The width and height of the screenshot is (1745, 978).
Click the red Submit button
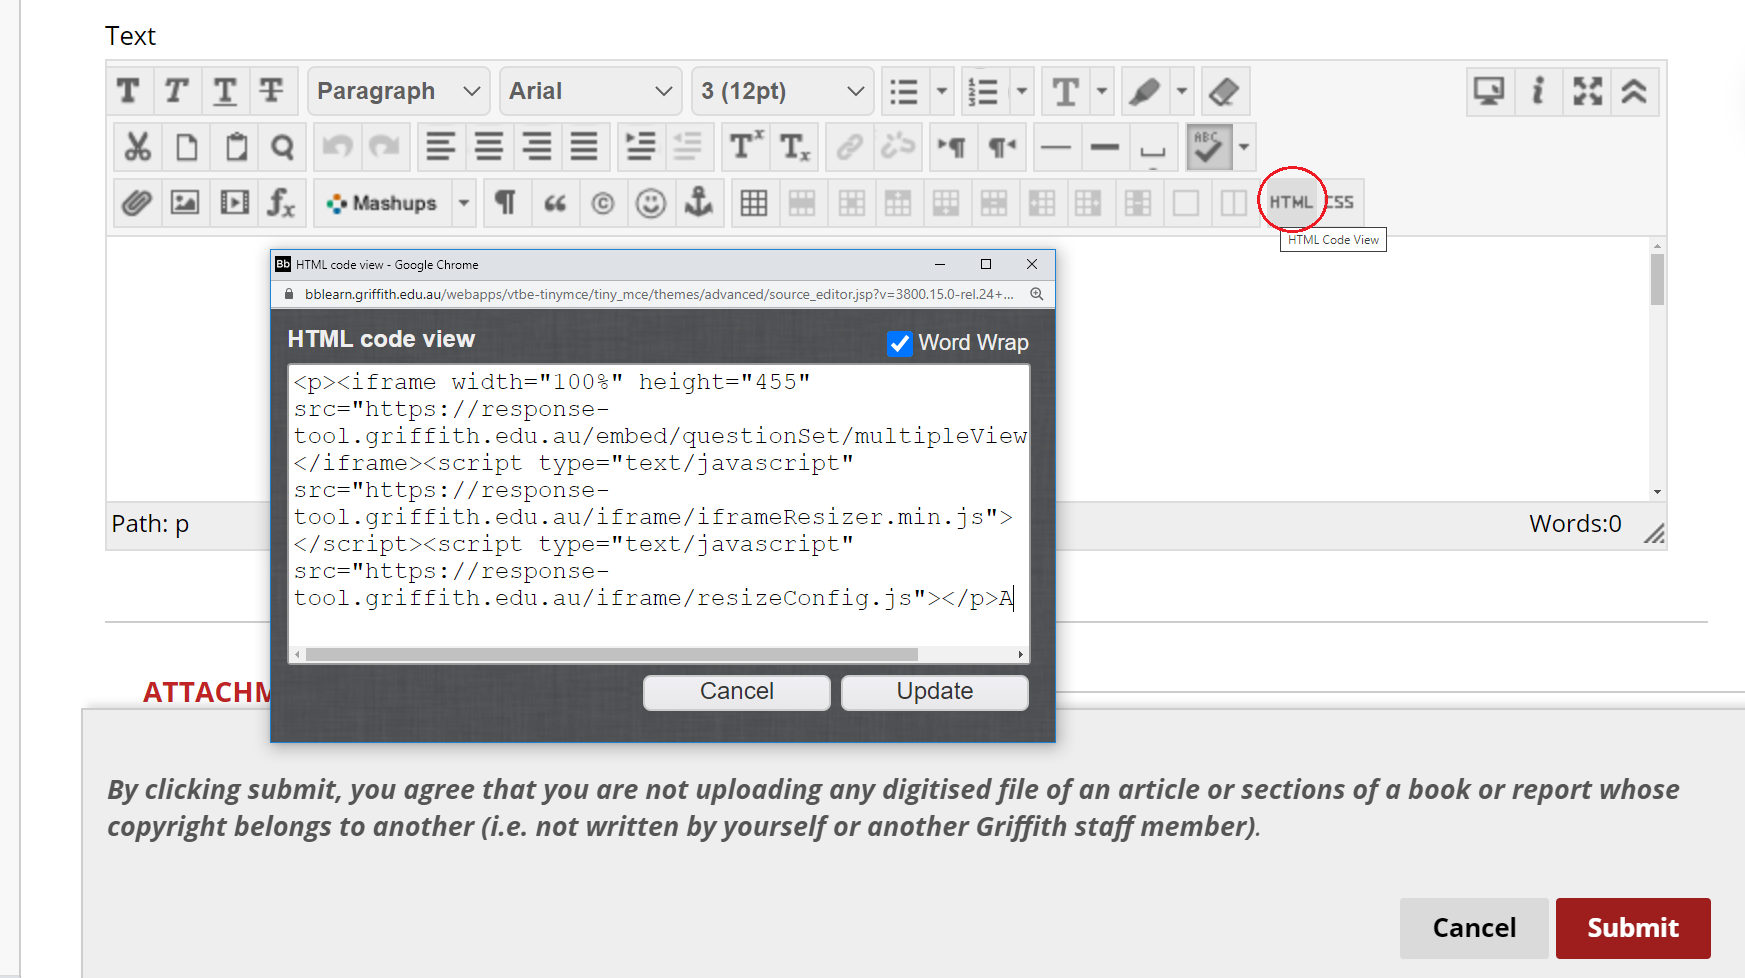[x=1633, y=928]
